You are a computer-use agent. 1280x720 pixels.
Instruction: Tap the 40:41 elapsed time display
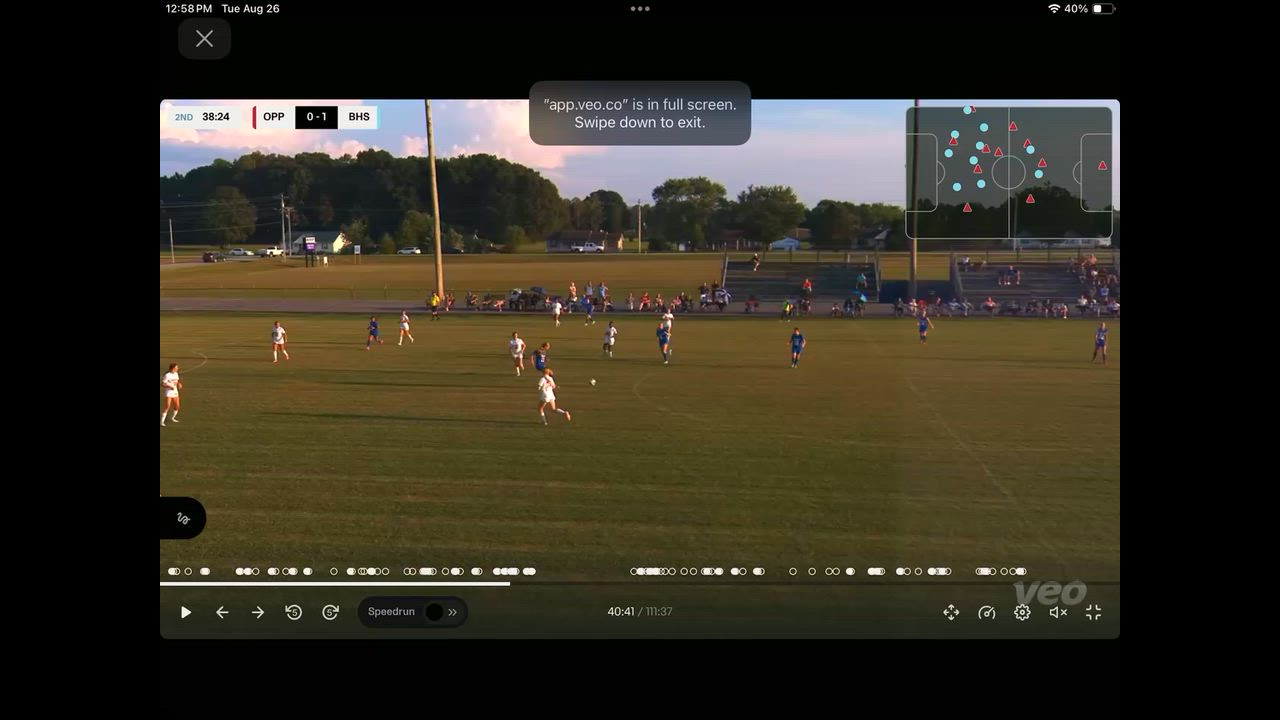tap(620, 612)
